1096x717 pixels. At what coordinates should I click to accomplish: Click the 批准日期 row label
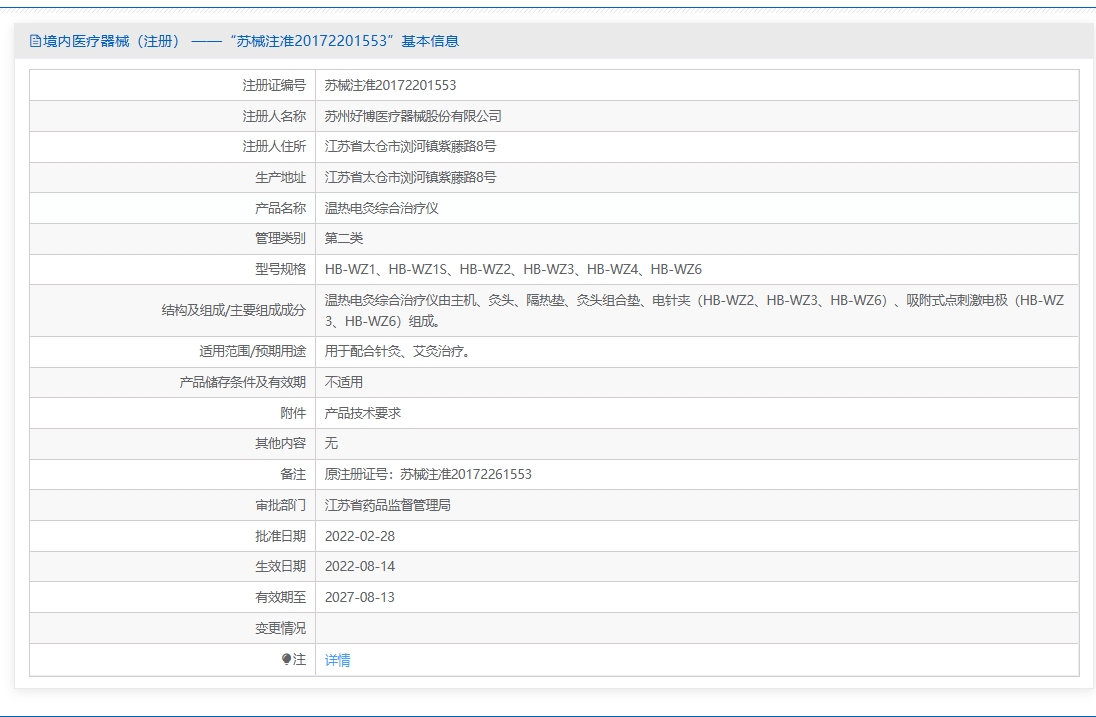pos(280,536)
